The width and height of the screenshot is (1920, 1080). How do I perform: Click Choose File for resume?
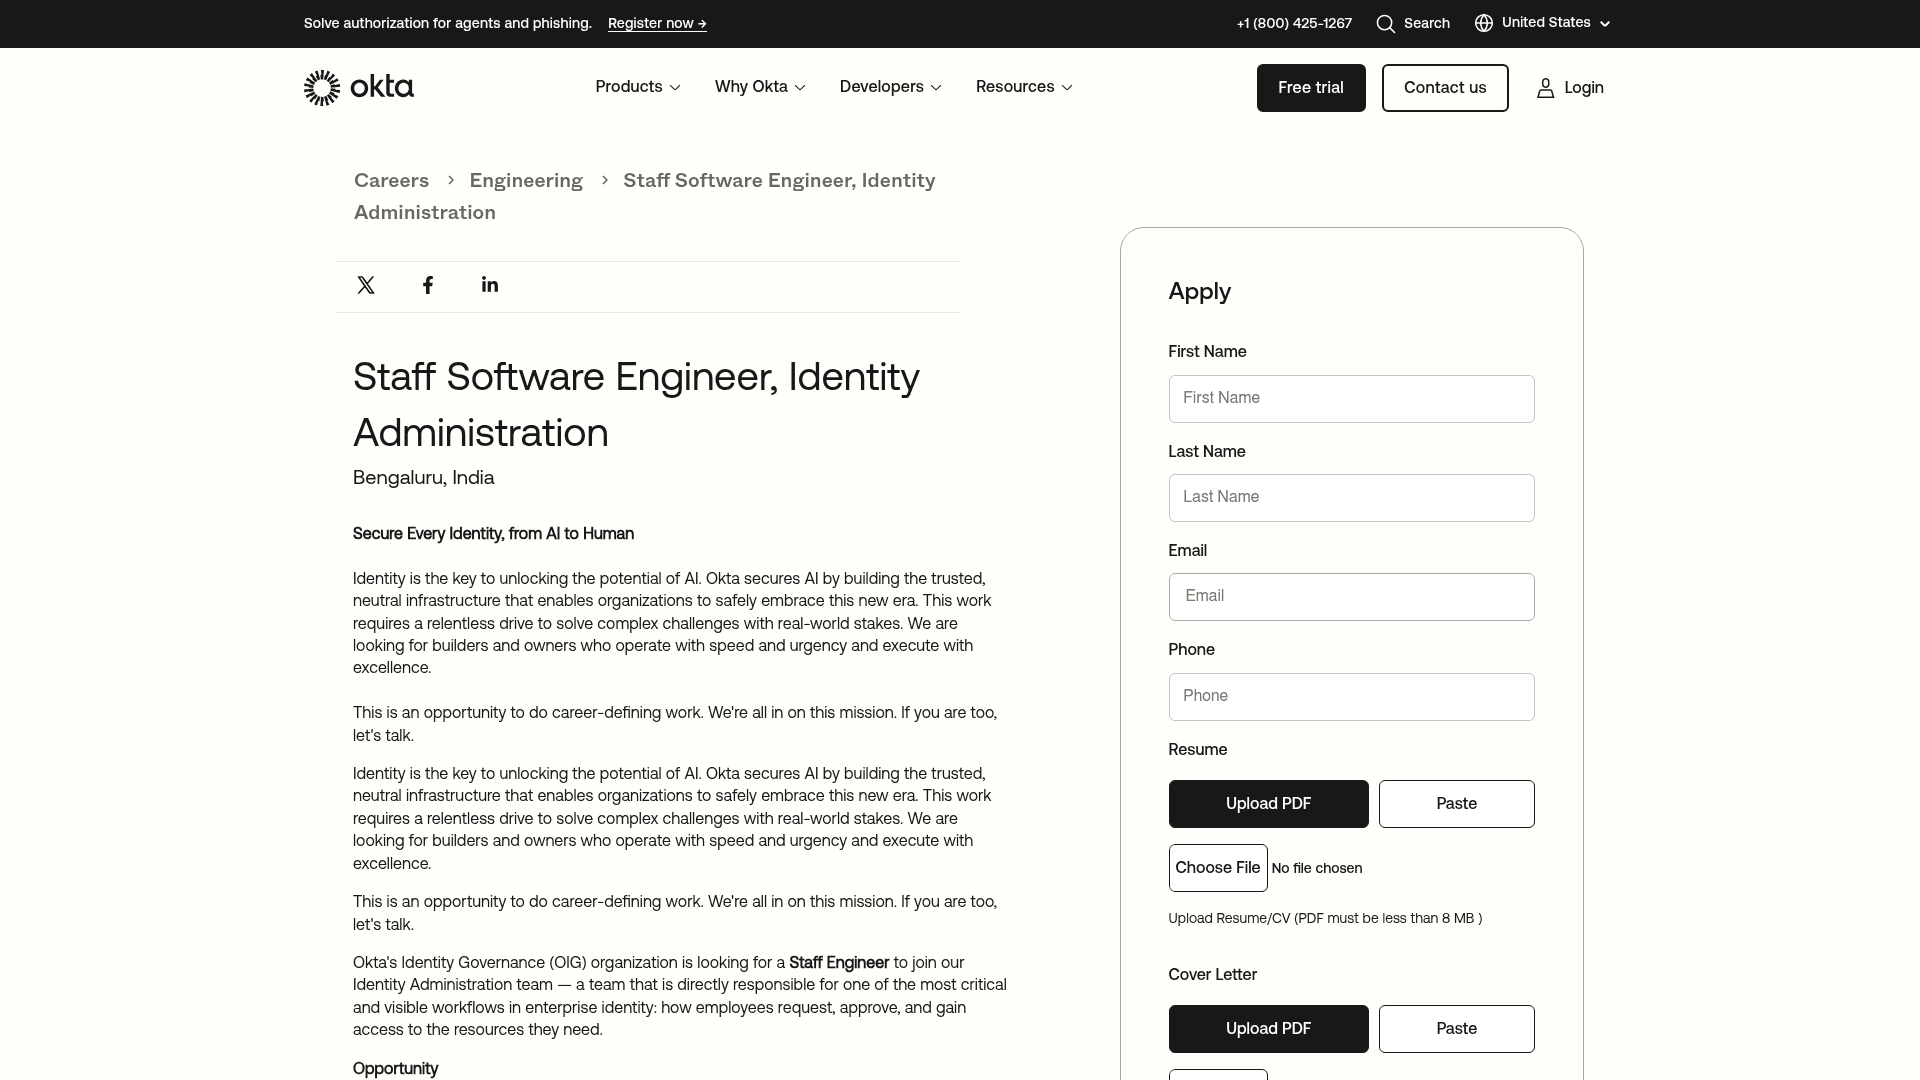pos(1218,868)
